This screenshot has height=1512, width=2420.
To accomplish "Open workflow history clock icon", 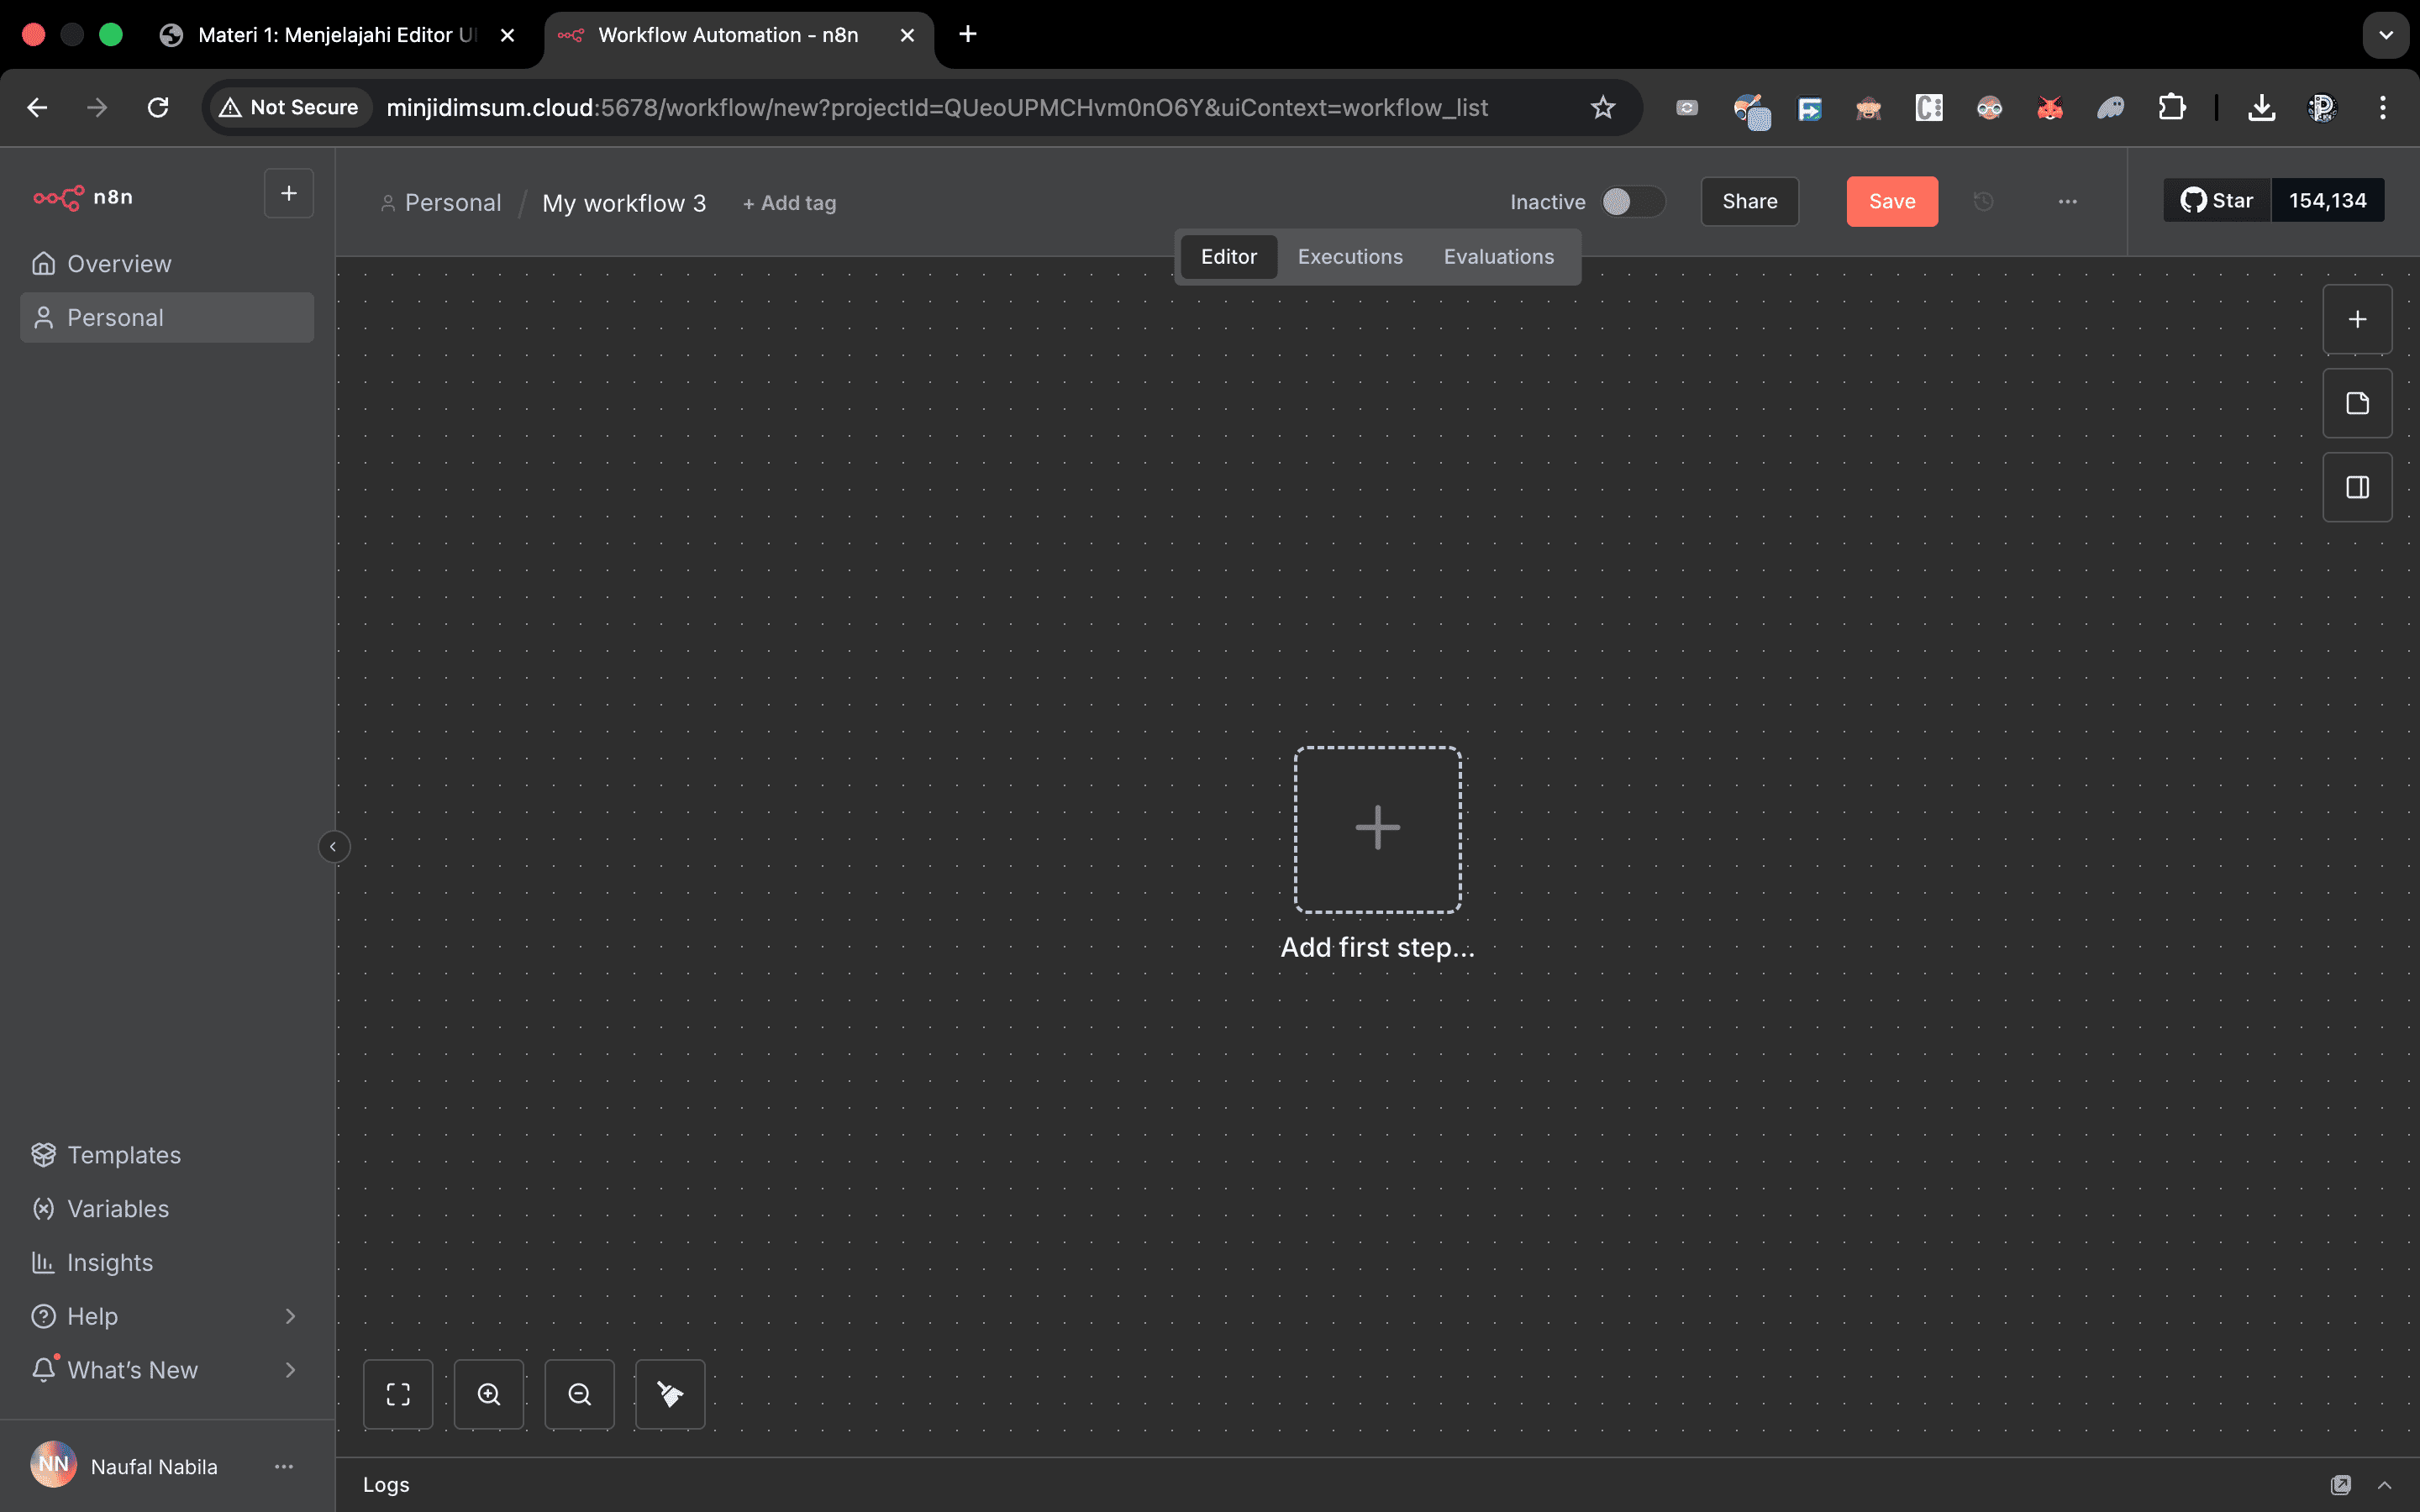I will point(1984,202).
